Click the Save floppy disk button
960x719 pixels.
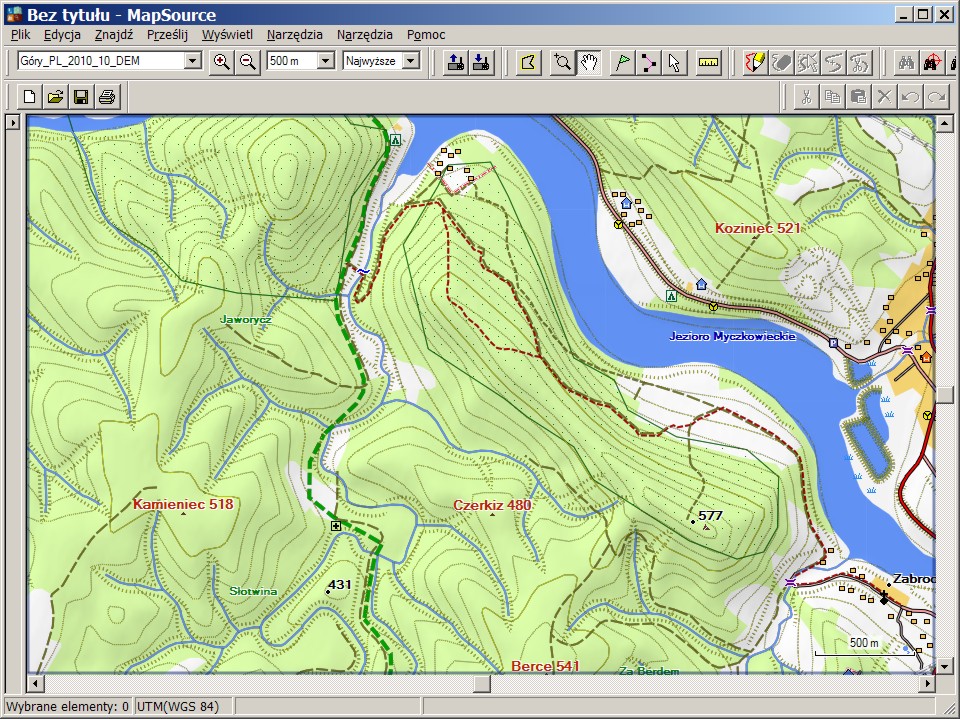[81, 97]
